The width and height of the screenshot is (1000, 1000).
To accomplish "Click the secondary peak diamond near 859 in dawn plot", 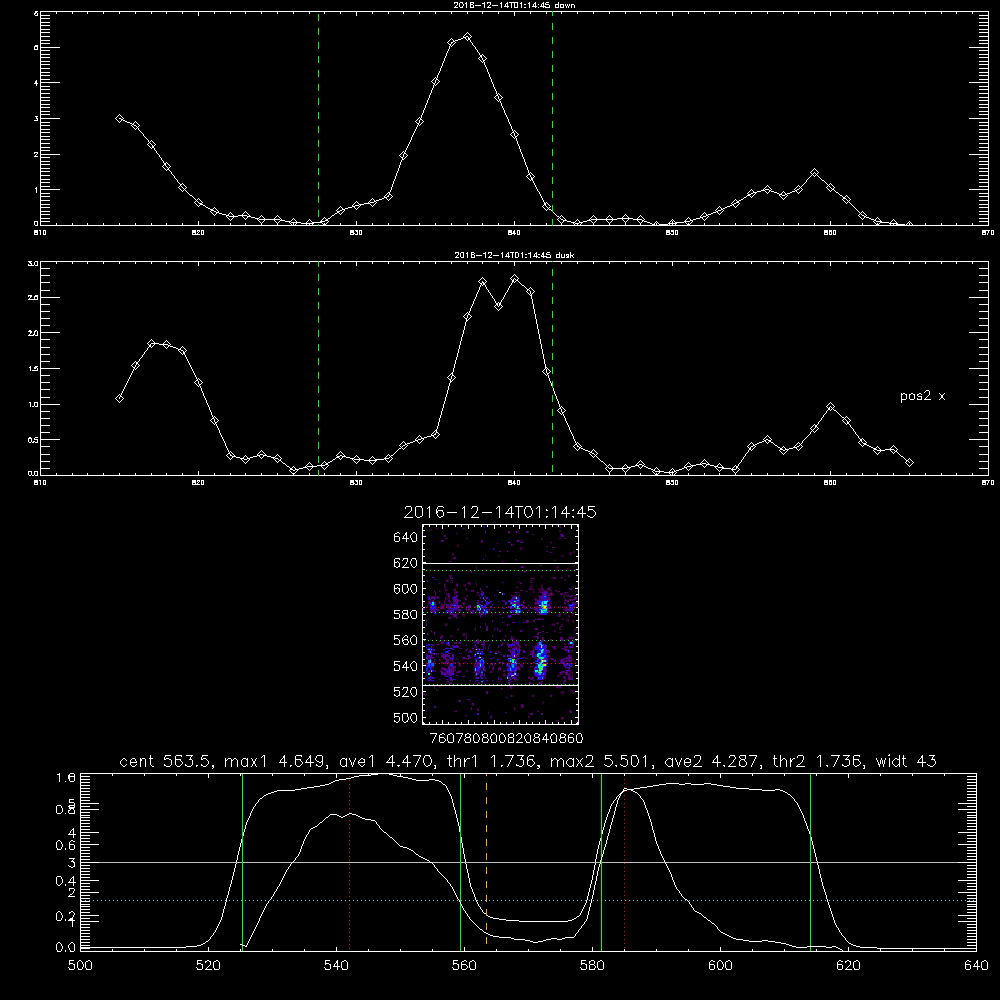I will (814, 173).
